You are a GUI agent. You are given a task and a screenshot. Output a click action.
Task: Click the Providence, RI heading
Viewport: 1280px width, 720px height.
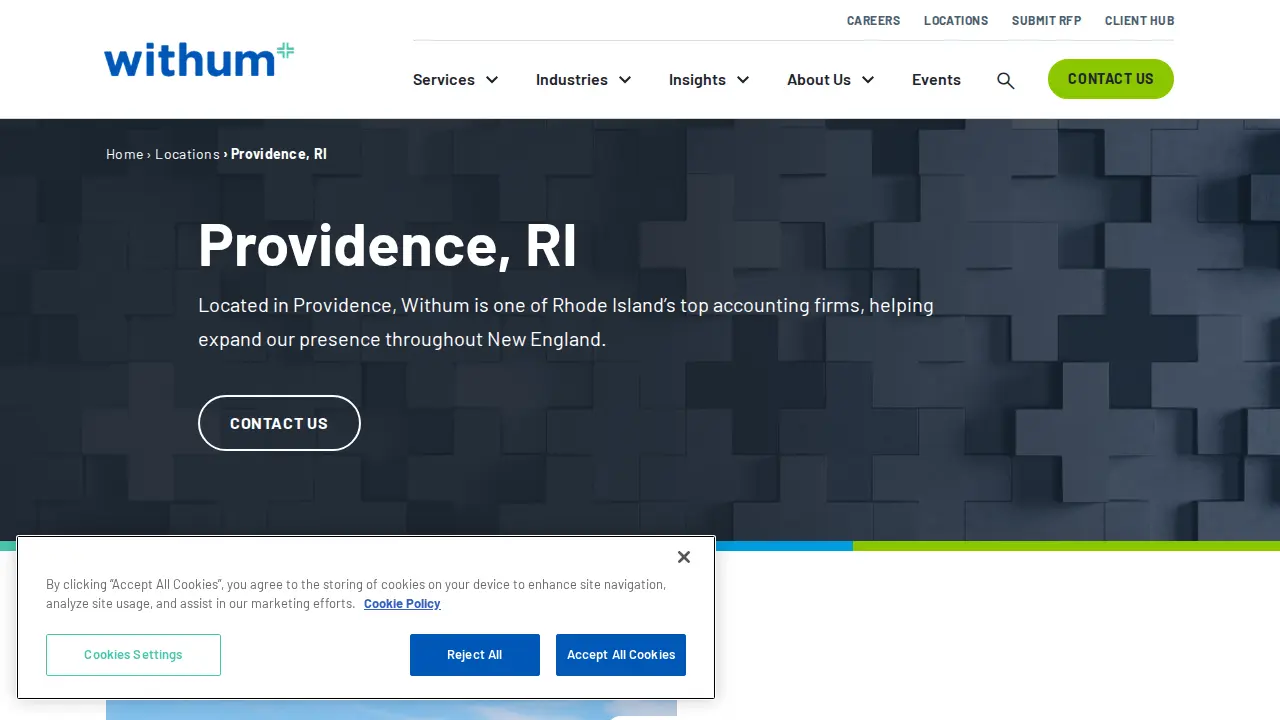[x=388, y=244]
